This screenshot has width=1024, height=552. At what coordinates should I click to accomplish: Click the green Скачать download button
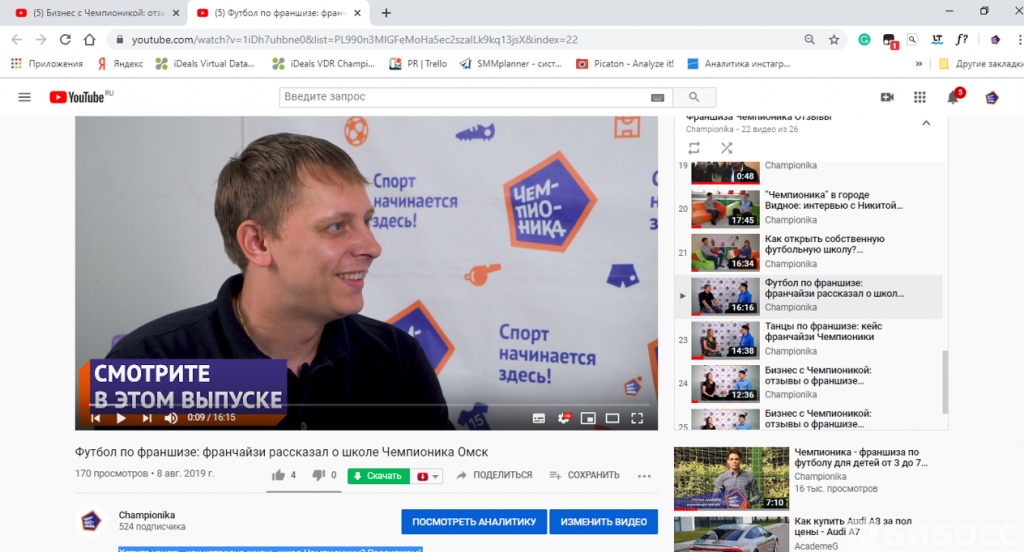(378, 476)
